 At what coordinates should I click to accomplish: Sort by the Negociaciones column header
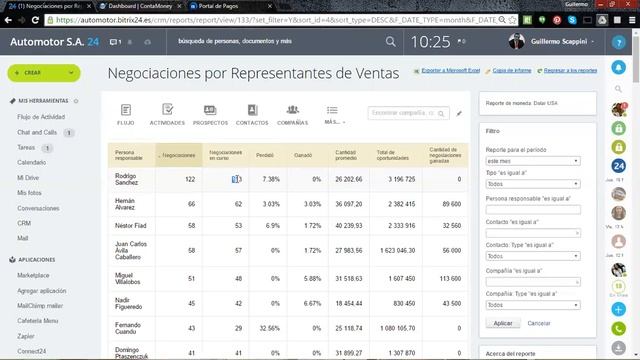coord(178,155)
